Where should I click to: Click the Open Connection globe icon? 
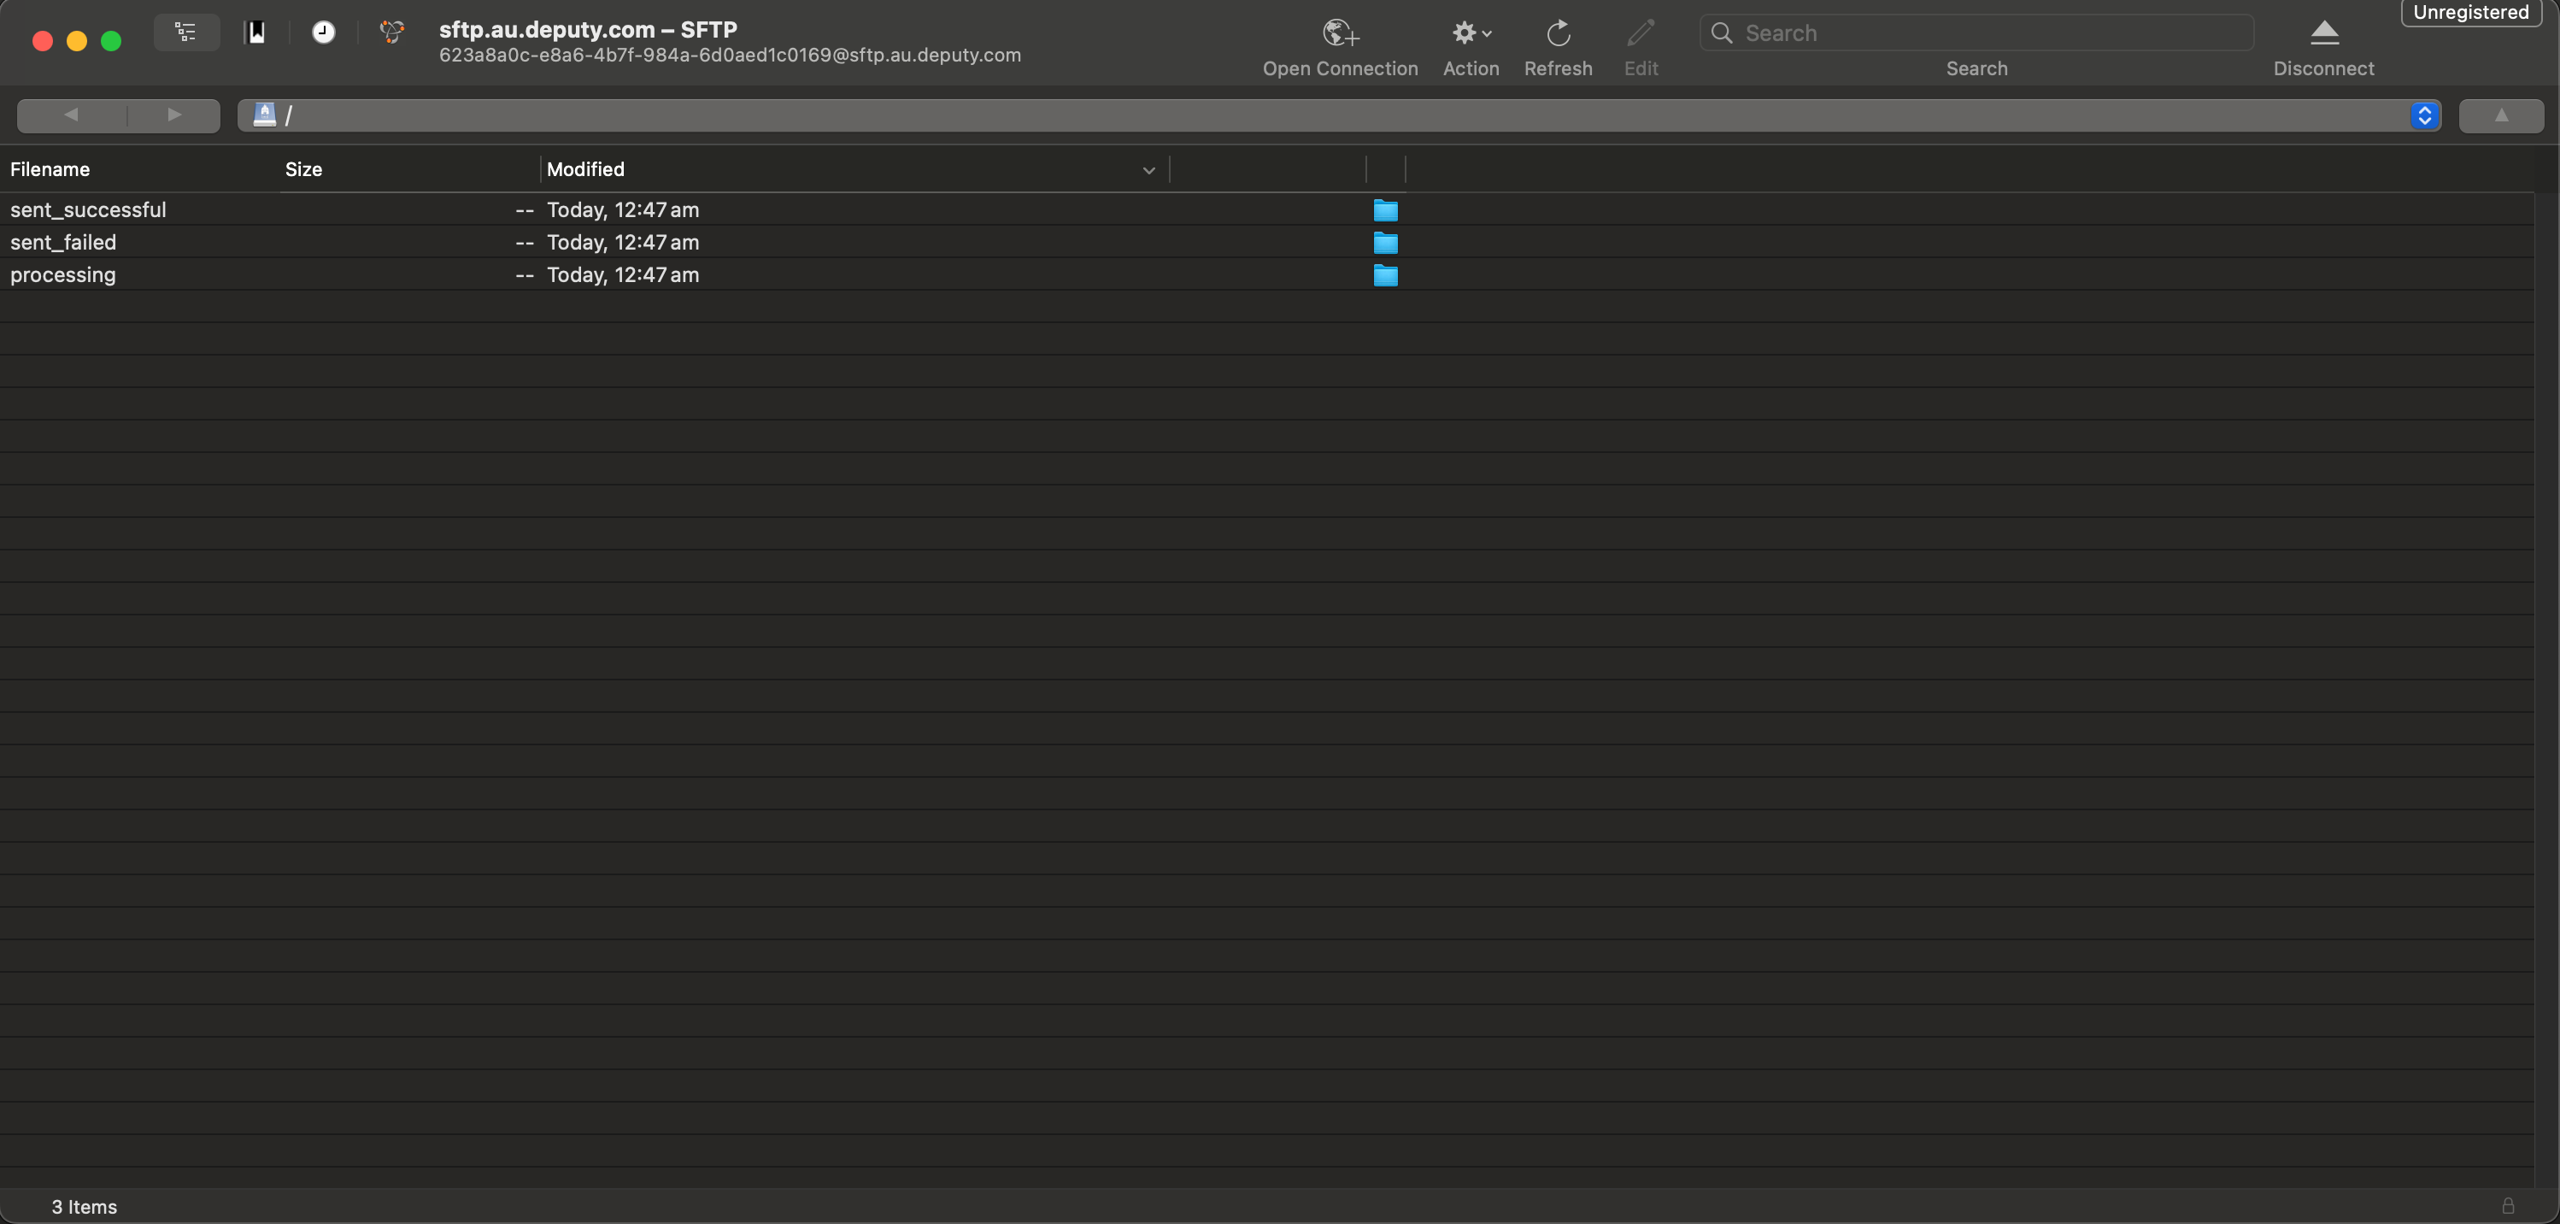1339,34
